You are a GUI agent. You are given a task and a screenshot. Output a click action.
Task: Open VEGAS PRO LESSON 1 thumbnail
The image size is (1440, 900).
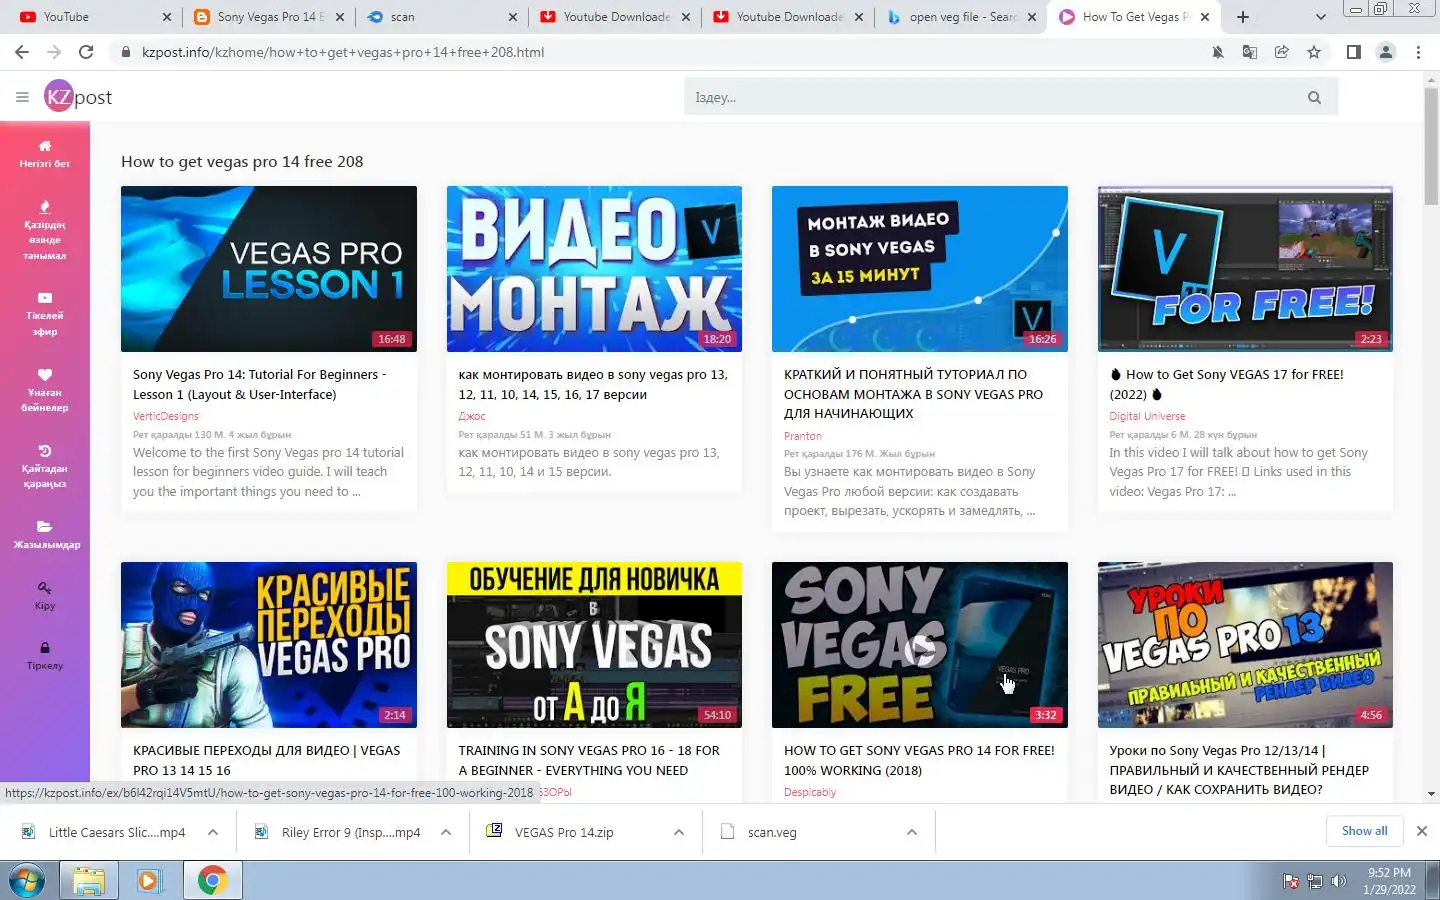click(x=269, y=269)
